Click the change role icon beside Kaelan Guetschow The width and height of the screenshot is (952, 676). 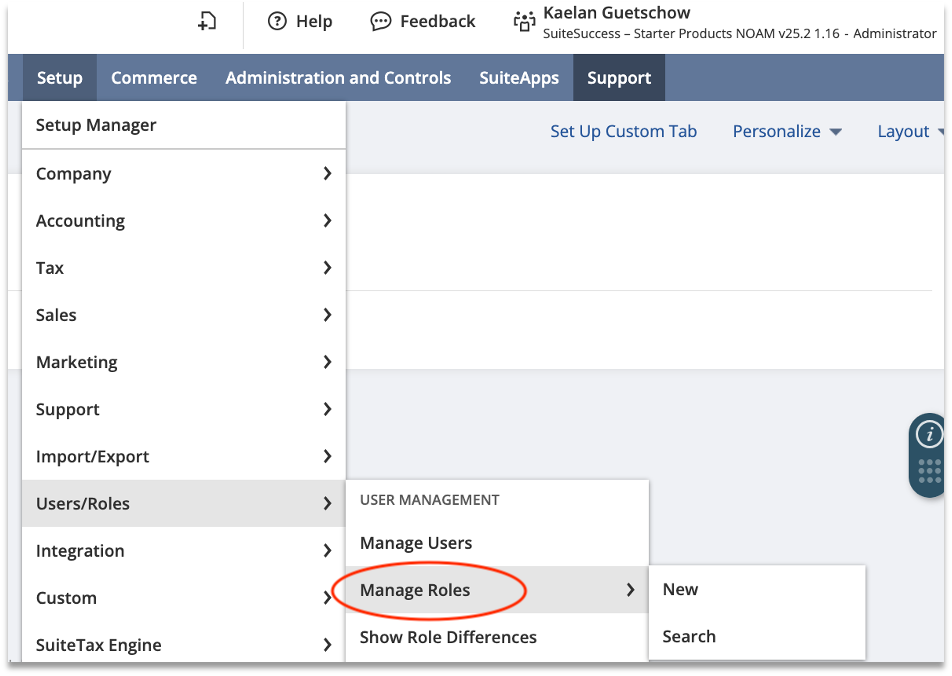pos(524,21)
